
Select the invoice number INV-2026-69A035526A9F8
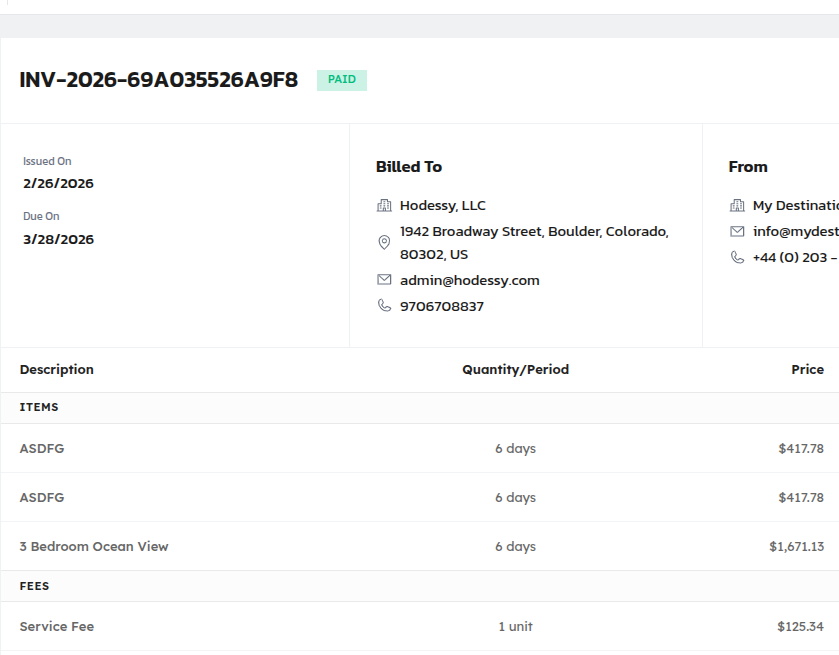point(159,80)
